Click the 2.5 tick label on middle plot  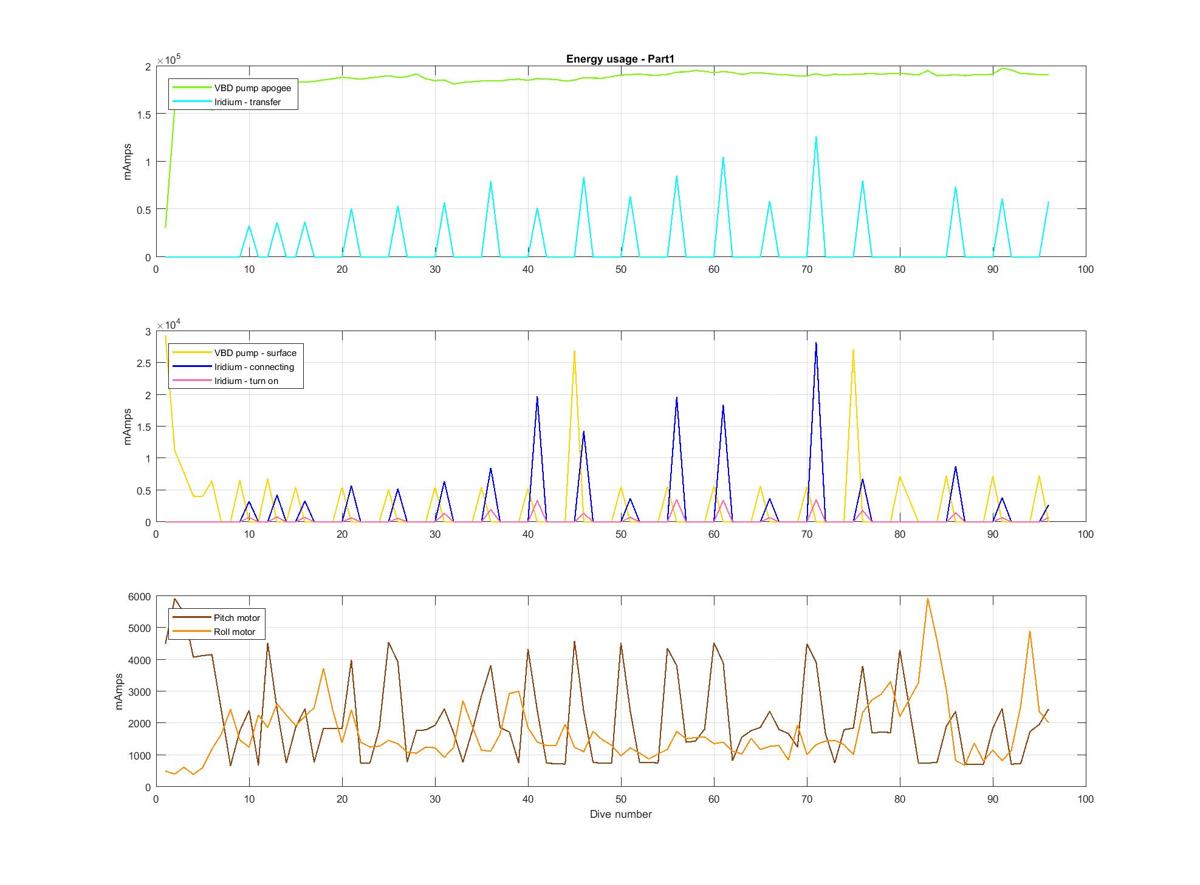tap(143, 363)
